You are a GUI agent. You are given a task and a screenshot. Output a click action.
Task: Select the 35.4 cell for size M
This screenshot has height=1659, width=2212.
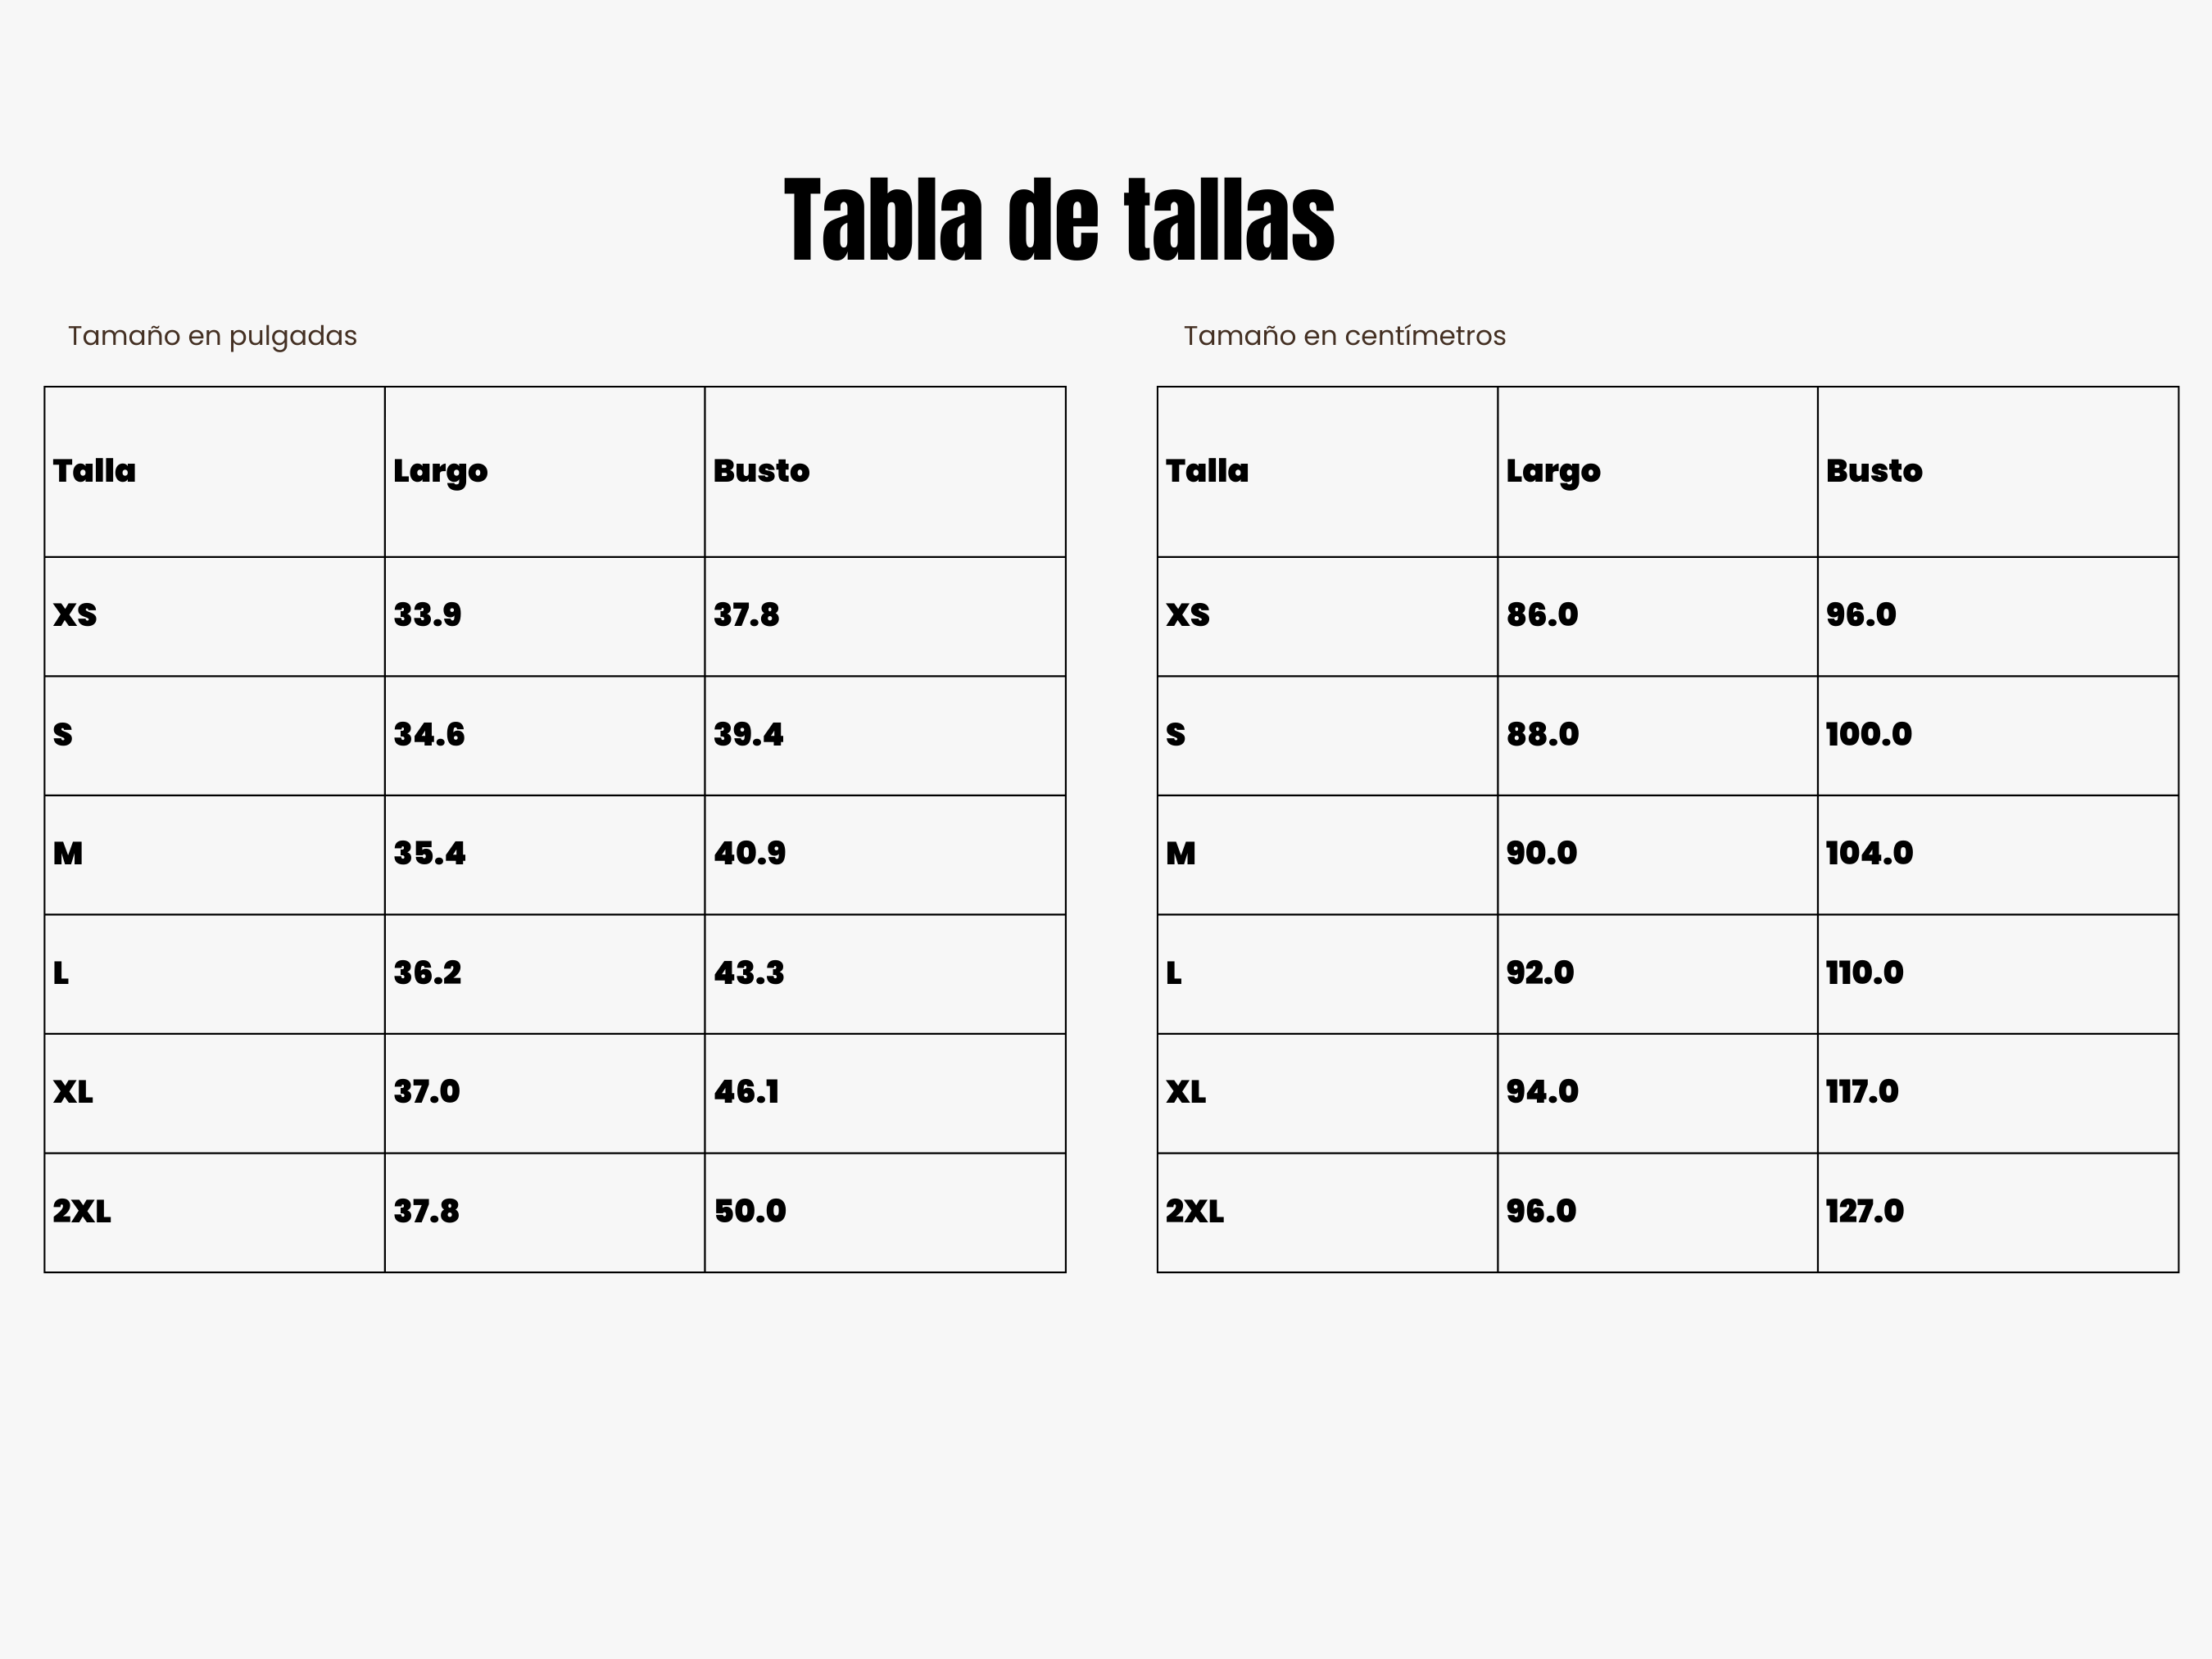(x=429, y=854)
